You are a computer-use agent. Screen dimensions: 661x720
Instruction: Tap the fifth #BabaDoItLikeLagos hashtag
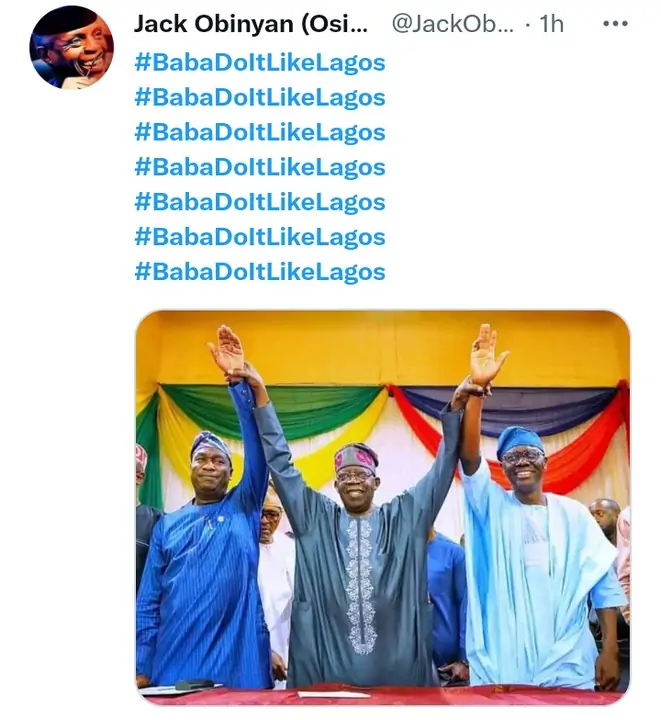pyautogui.click(x=259, y=202)
